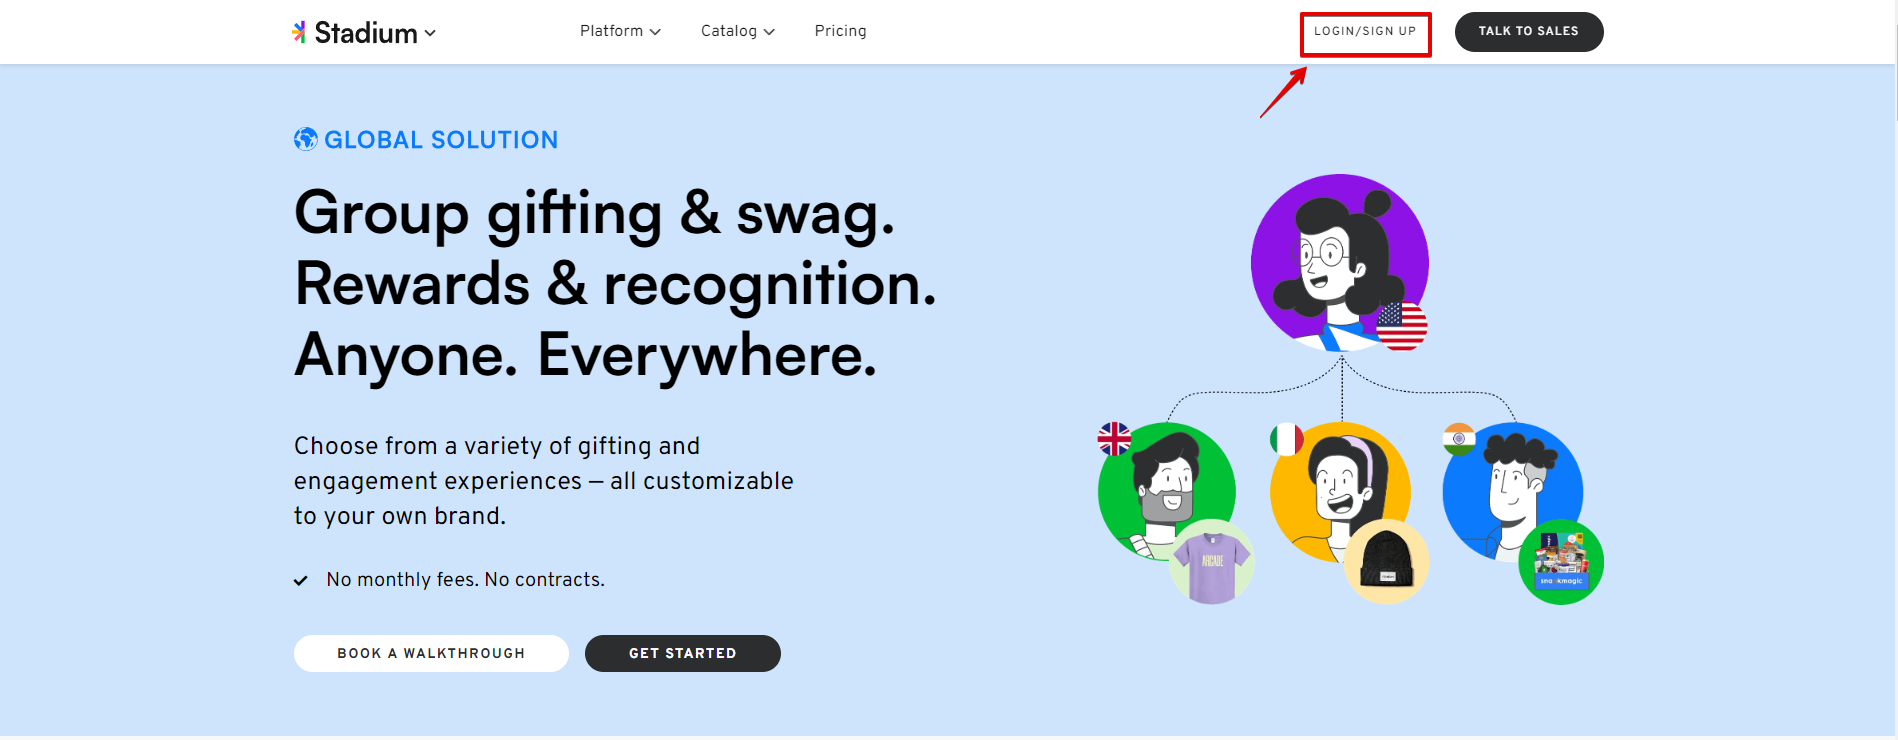
Task: Click the TALK TO SALES button
Action: pos(1528,31)
